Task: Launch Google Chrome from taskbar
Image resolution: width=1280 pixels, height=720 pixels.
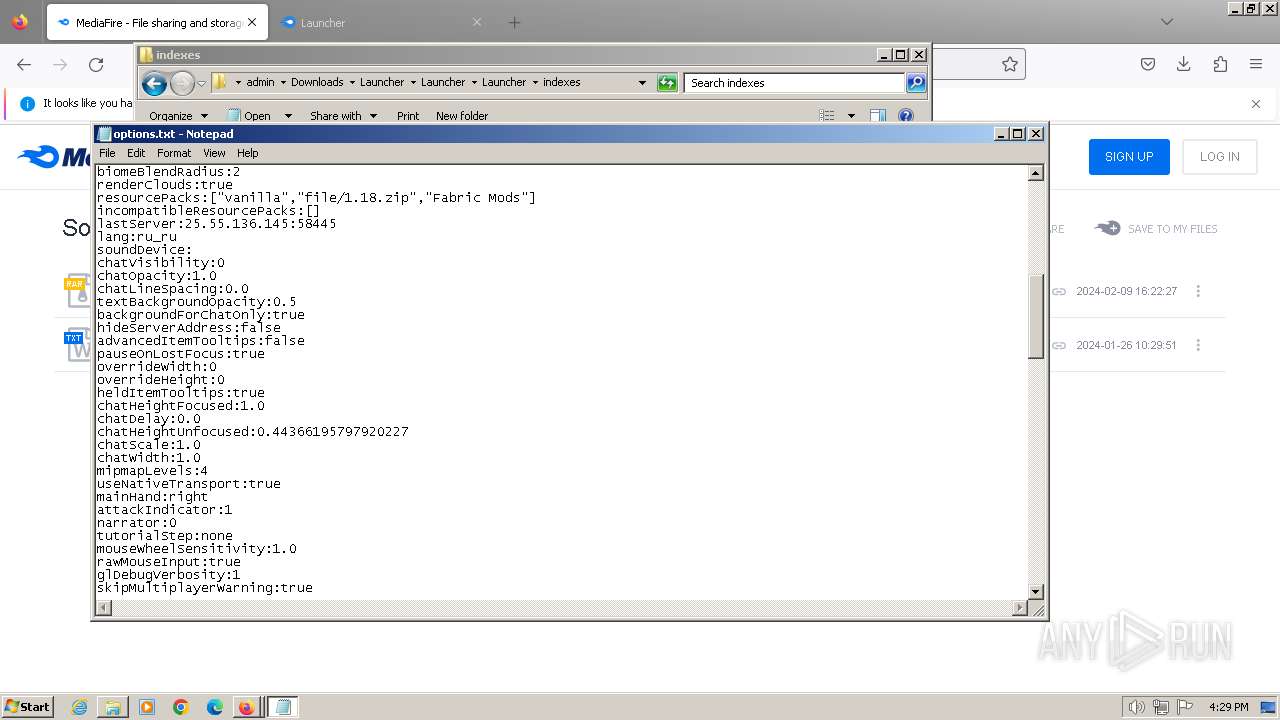Action: coord(181,707)
